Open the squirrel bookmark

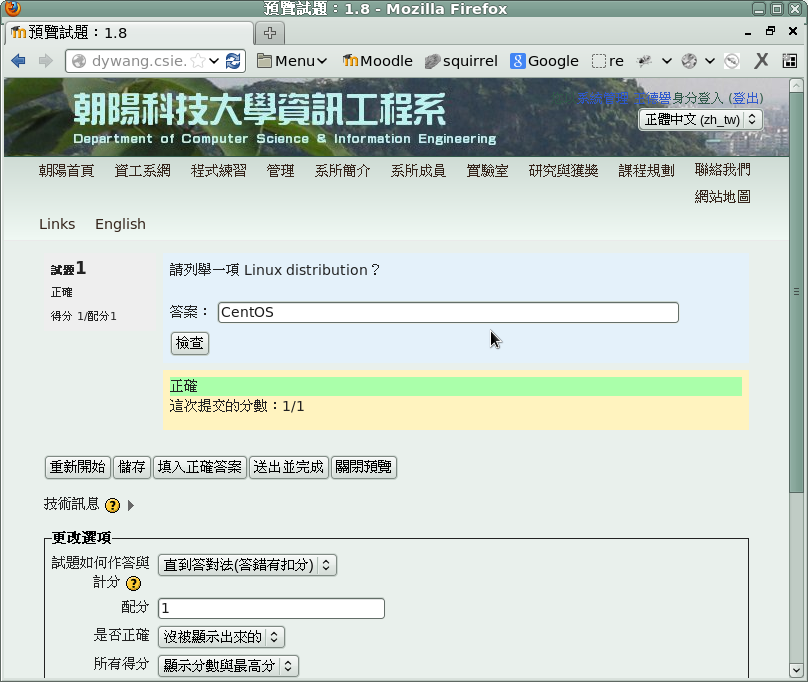[461, 61]
